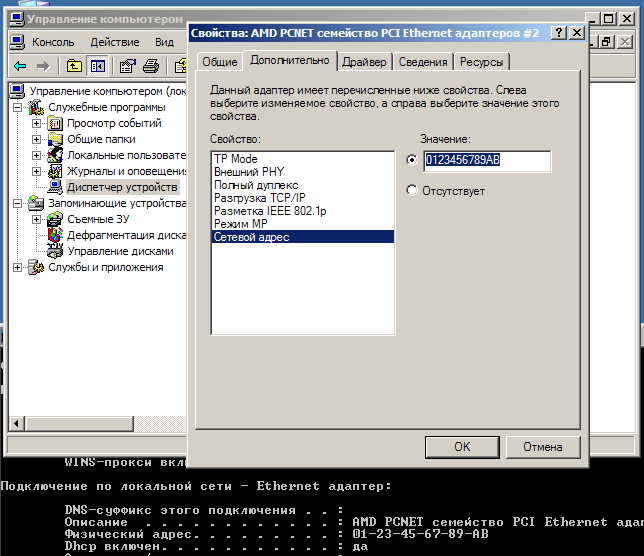Click Службы и приложения tree label

[x=106, y=267]
